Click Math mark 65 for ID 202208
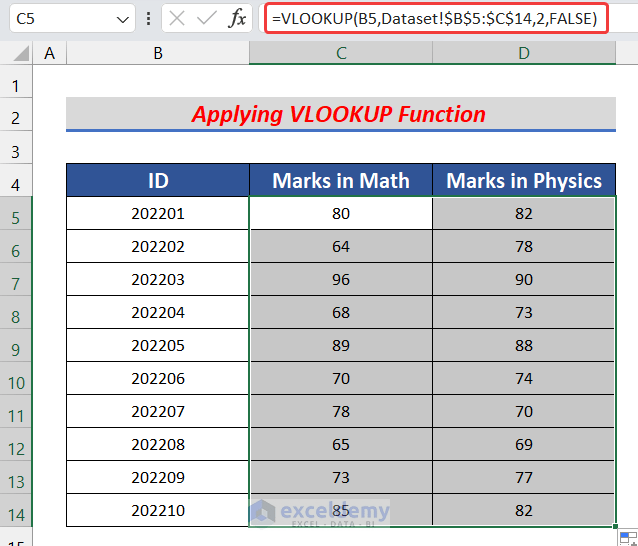The width and height of the screenshot is (638, 546). point(341,444)
